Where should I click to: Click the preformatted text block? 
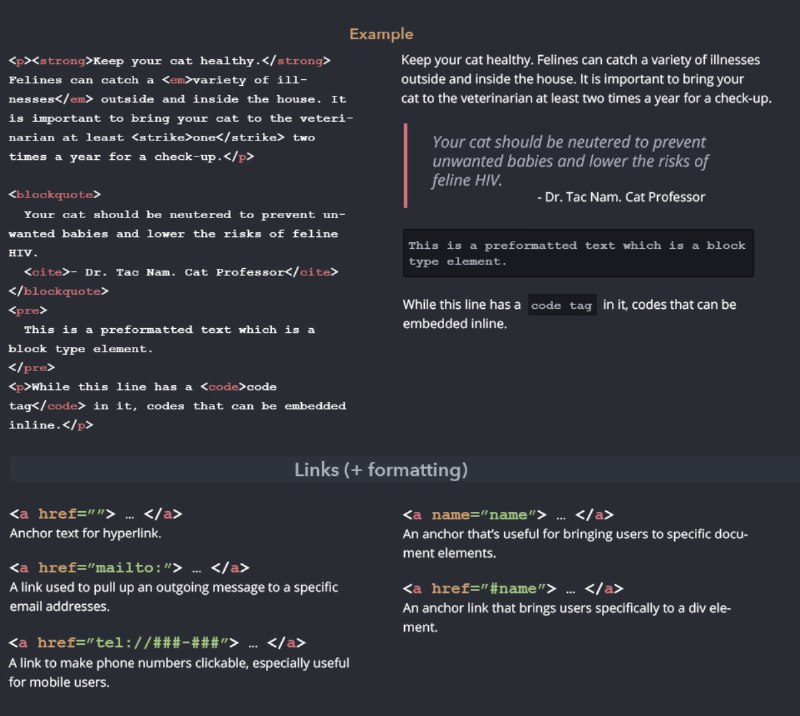[x=578, y=253]
